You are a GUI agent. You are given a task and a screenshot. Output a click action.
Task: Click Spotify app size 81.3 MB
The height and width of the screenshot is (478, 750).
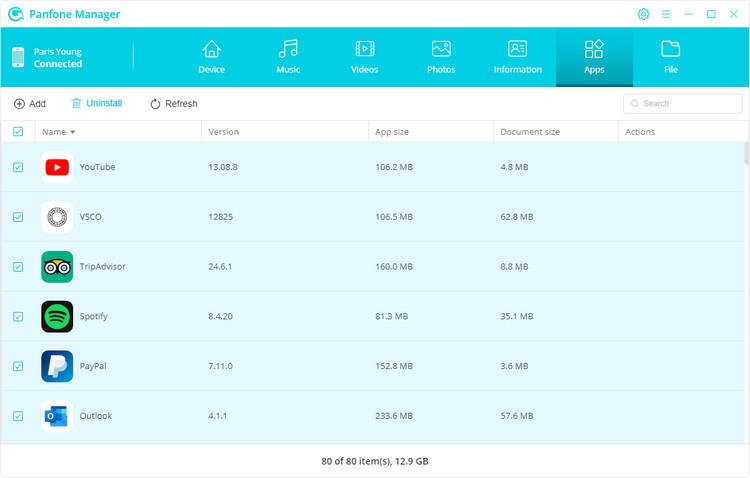392,316
